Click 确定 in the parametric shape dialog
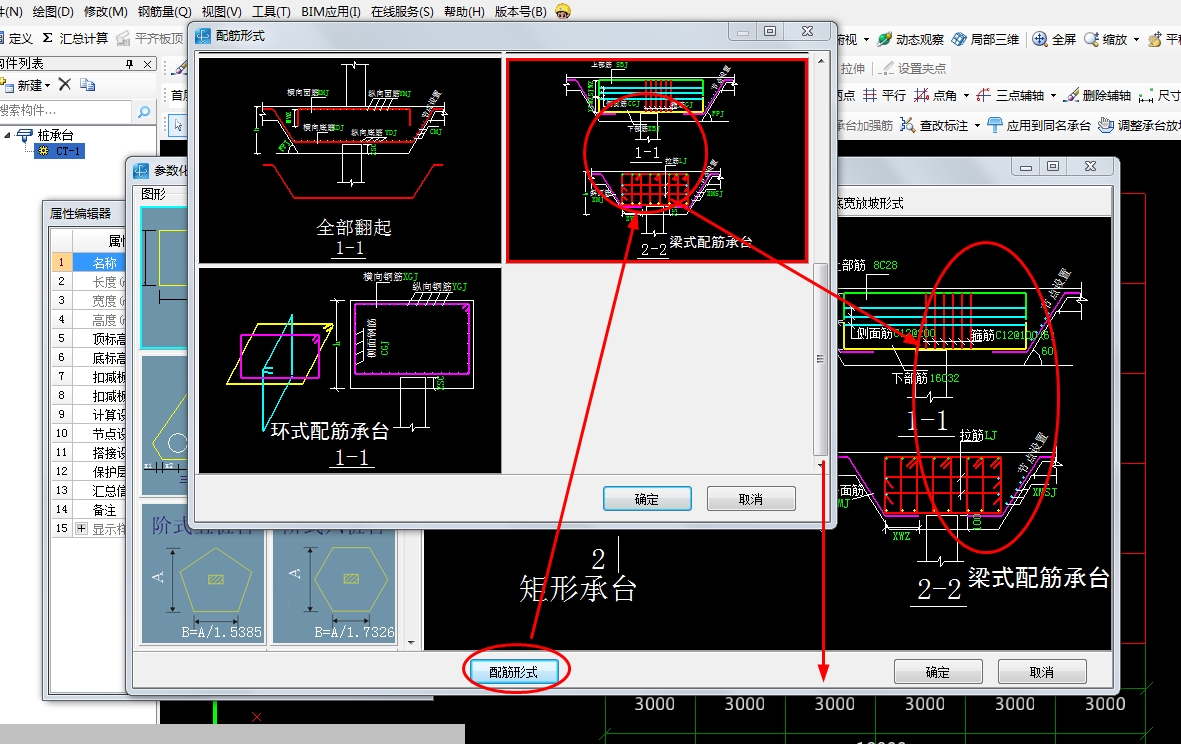The image size is (1181, 744). [x=938, y=672]
